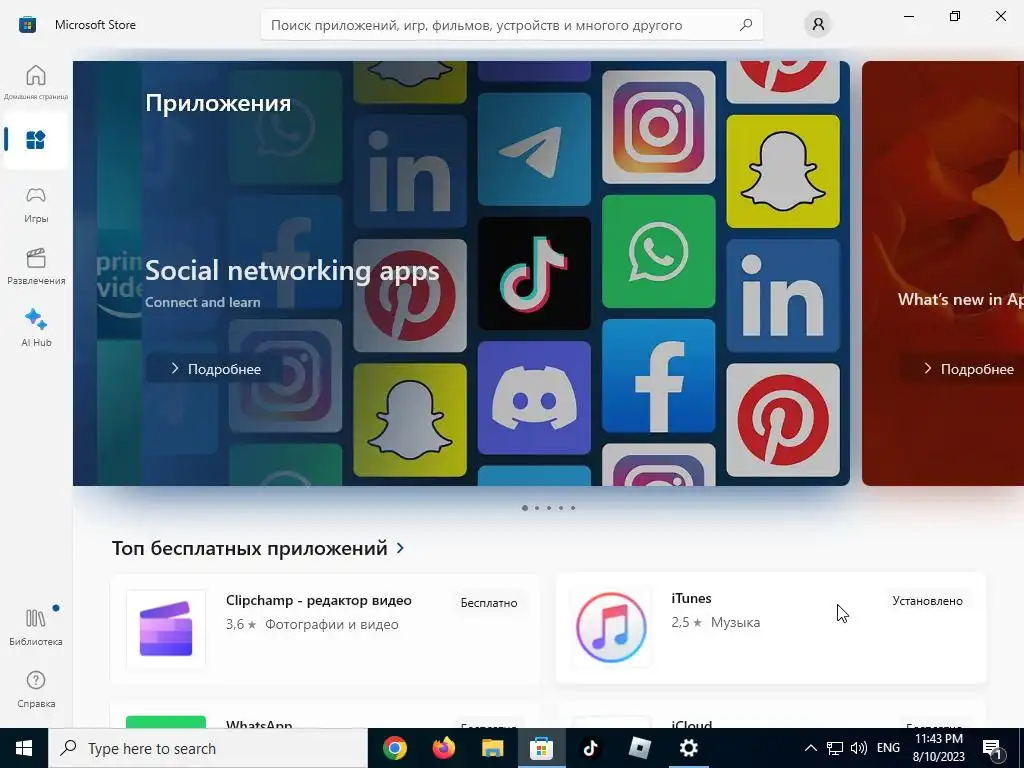Open File Explorer from the taskbar

point(492,748)
